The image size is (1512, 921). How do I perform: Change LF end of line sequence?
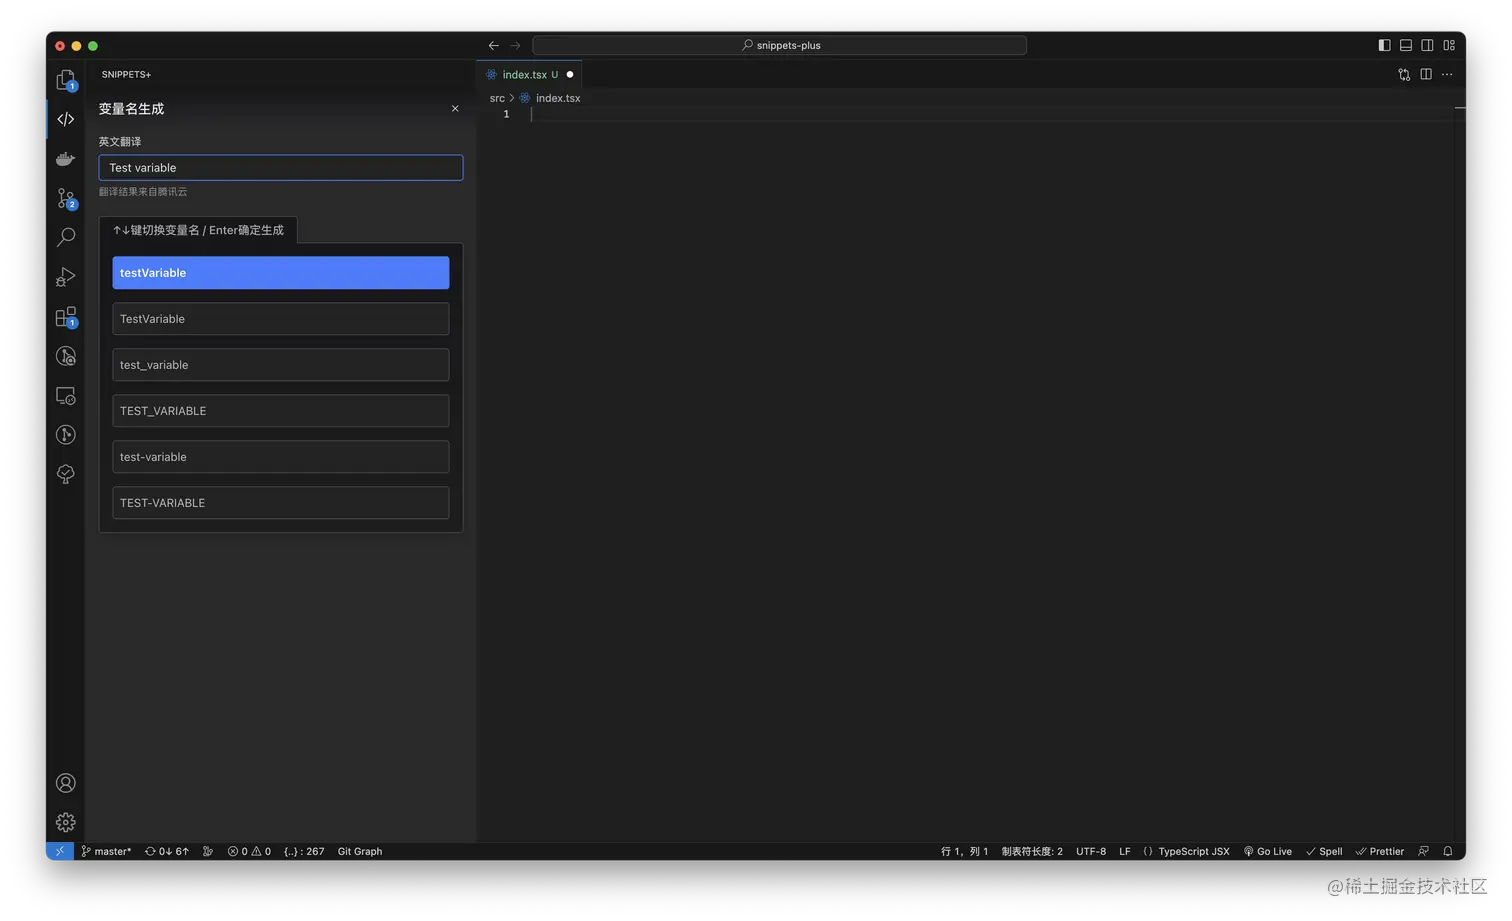point(1125,851)
